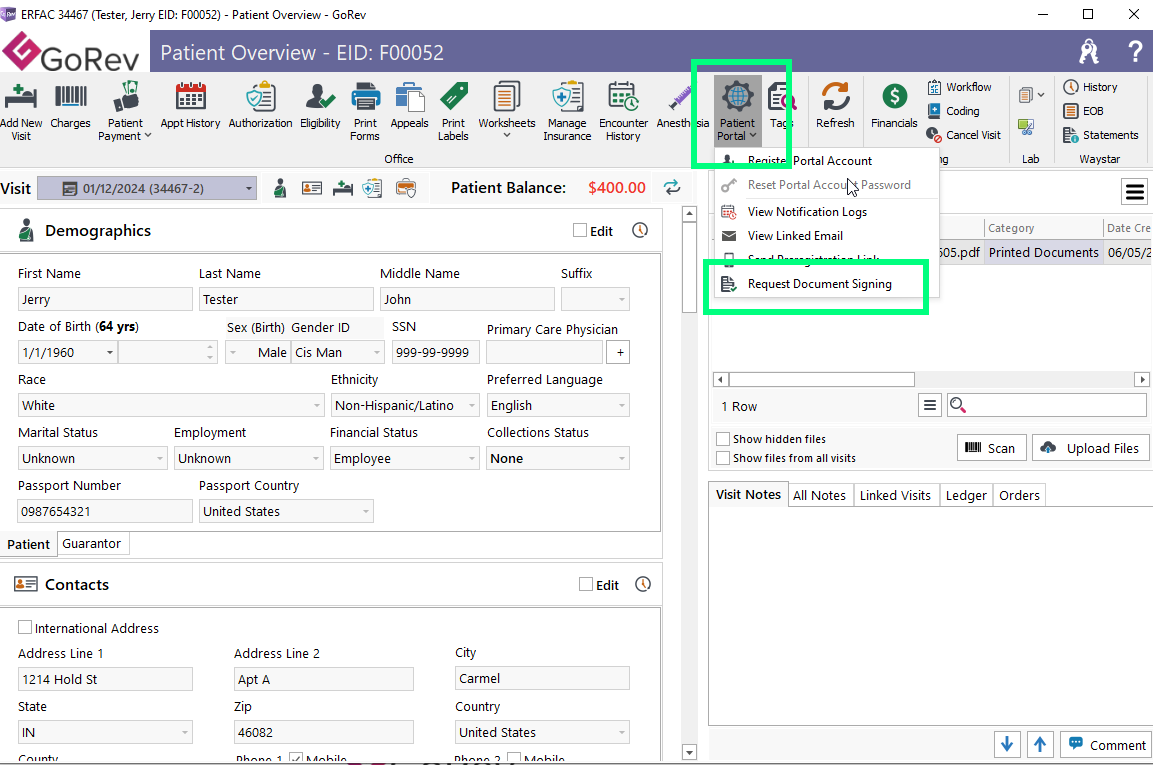The image size is (1153, 765).
Task: Expand the Patient Payment dropdown
Action: point(148,135)
